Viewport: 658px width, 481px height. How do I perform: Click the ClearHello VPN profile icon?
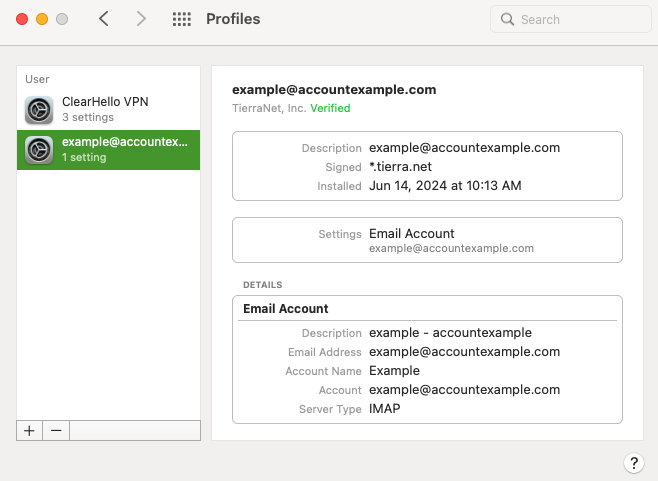(39, 109)
